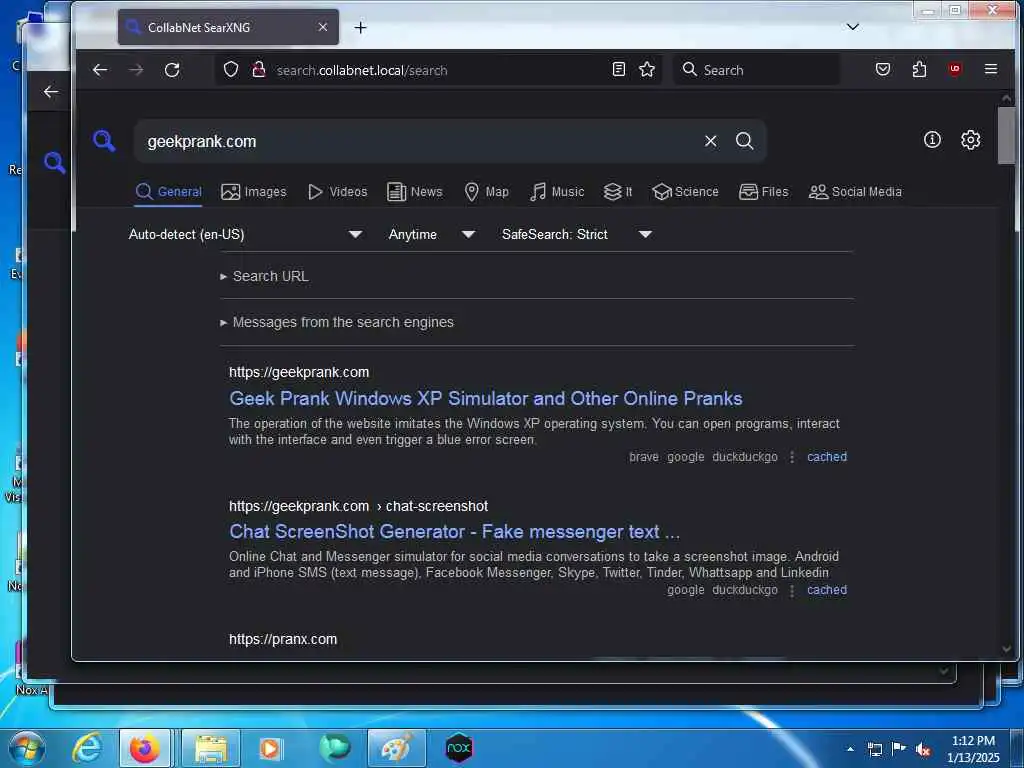Open a new tab with plus button
The image size is (1024, 768).
tap(360, 27)
